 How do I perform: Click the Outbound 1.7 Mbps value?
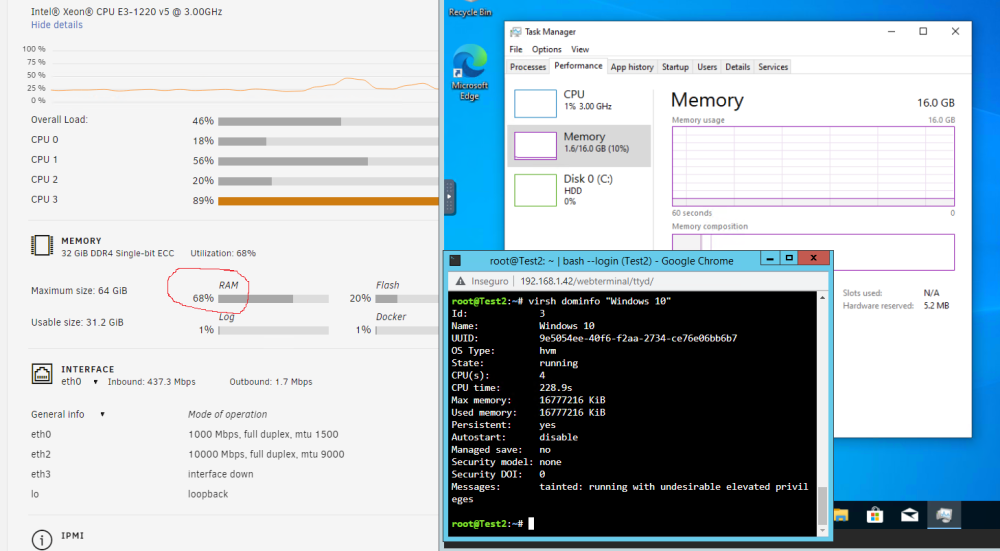(x=292, y=382)
